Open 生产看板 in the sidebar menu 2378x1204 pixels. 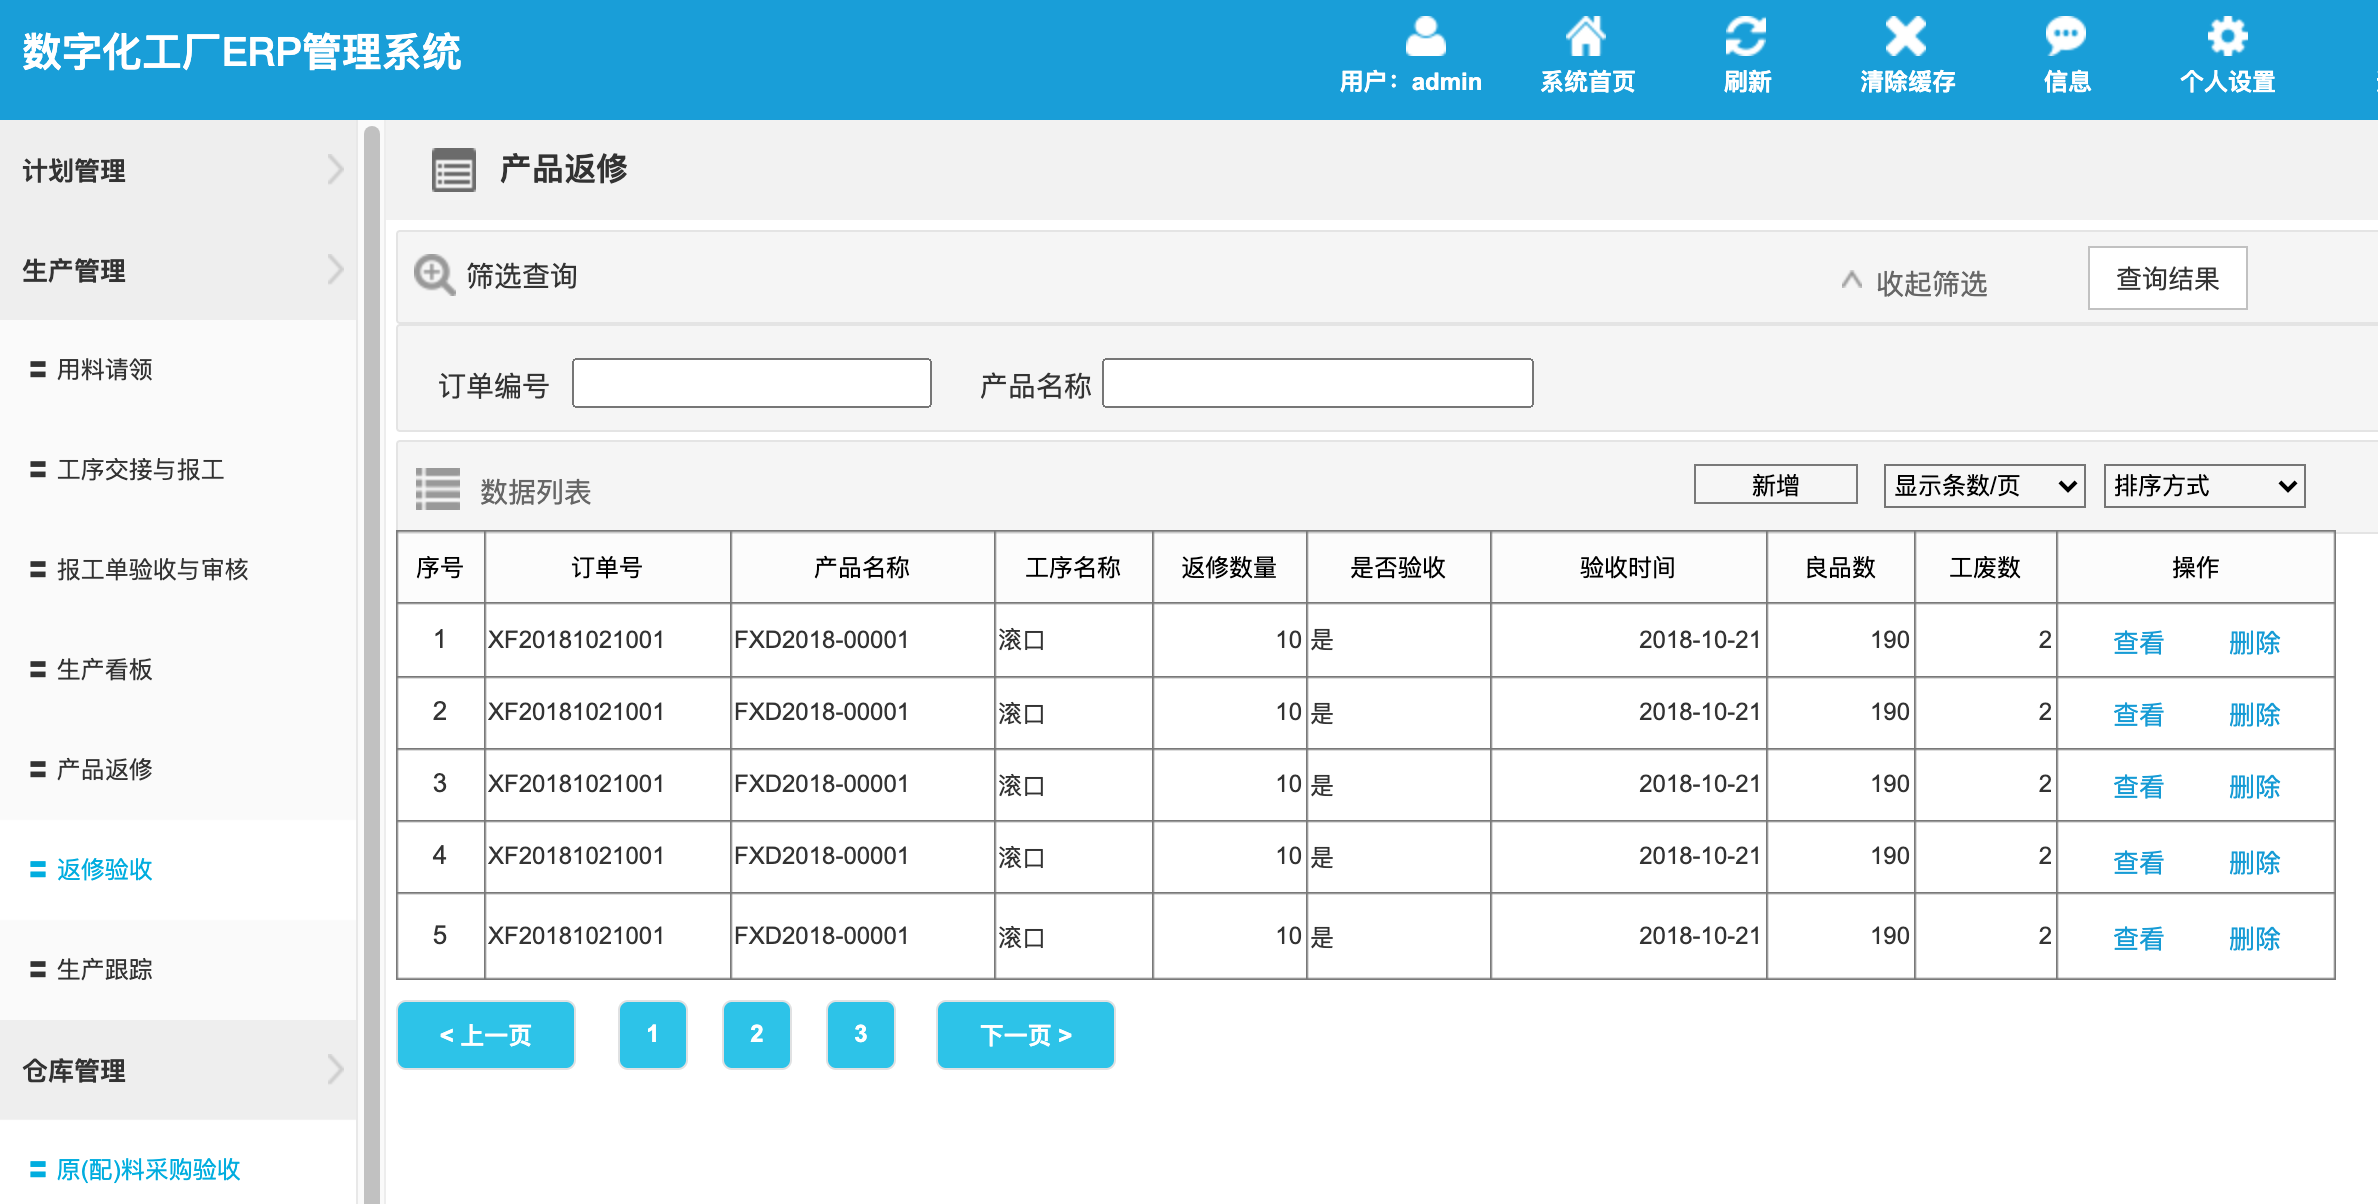click(x=104, y=669)
